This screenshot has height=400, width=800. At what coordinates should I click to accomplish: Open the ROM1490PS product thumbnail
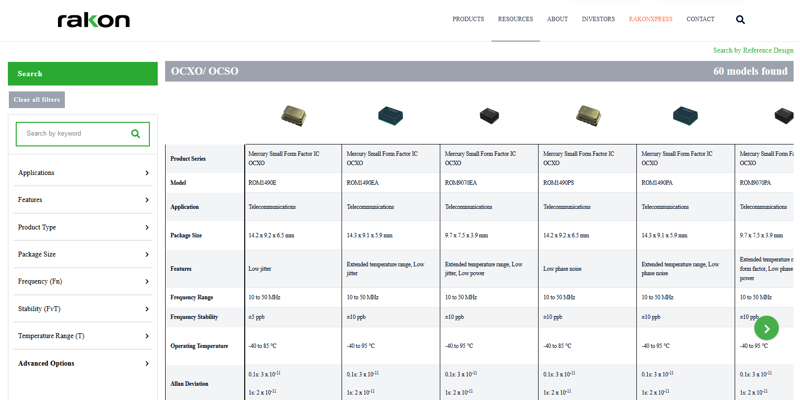pyautogui.click(x=588, y=116)
